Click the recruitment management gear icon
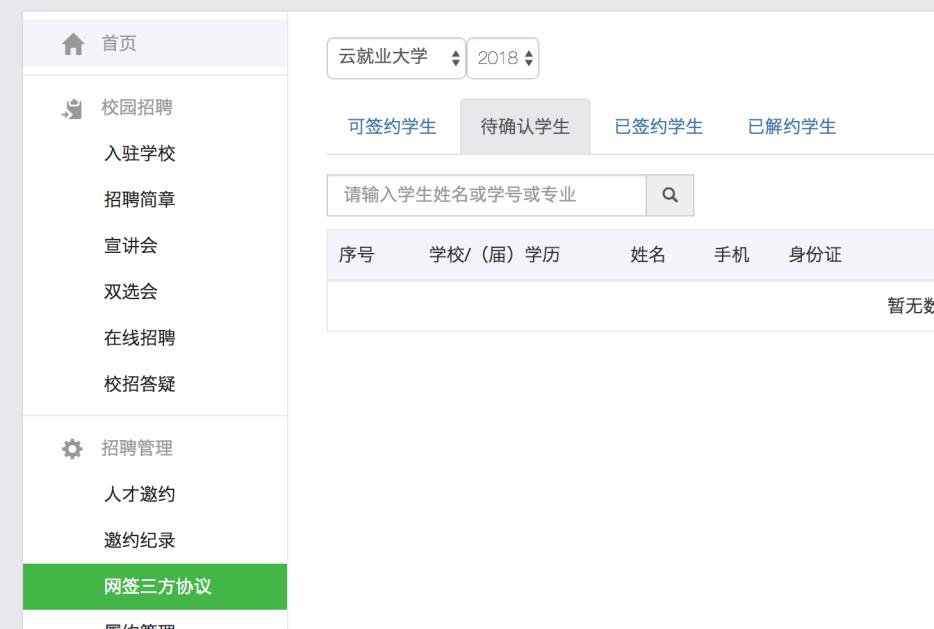This screenshot has width=934, height=629. point(73,449)
